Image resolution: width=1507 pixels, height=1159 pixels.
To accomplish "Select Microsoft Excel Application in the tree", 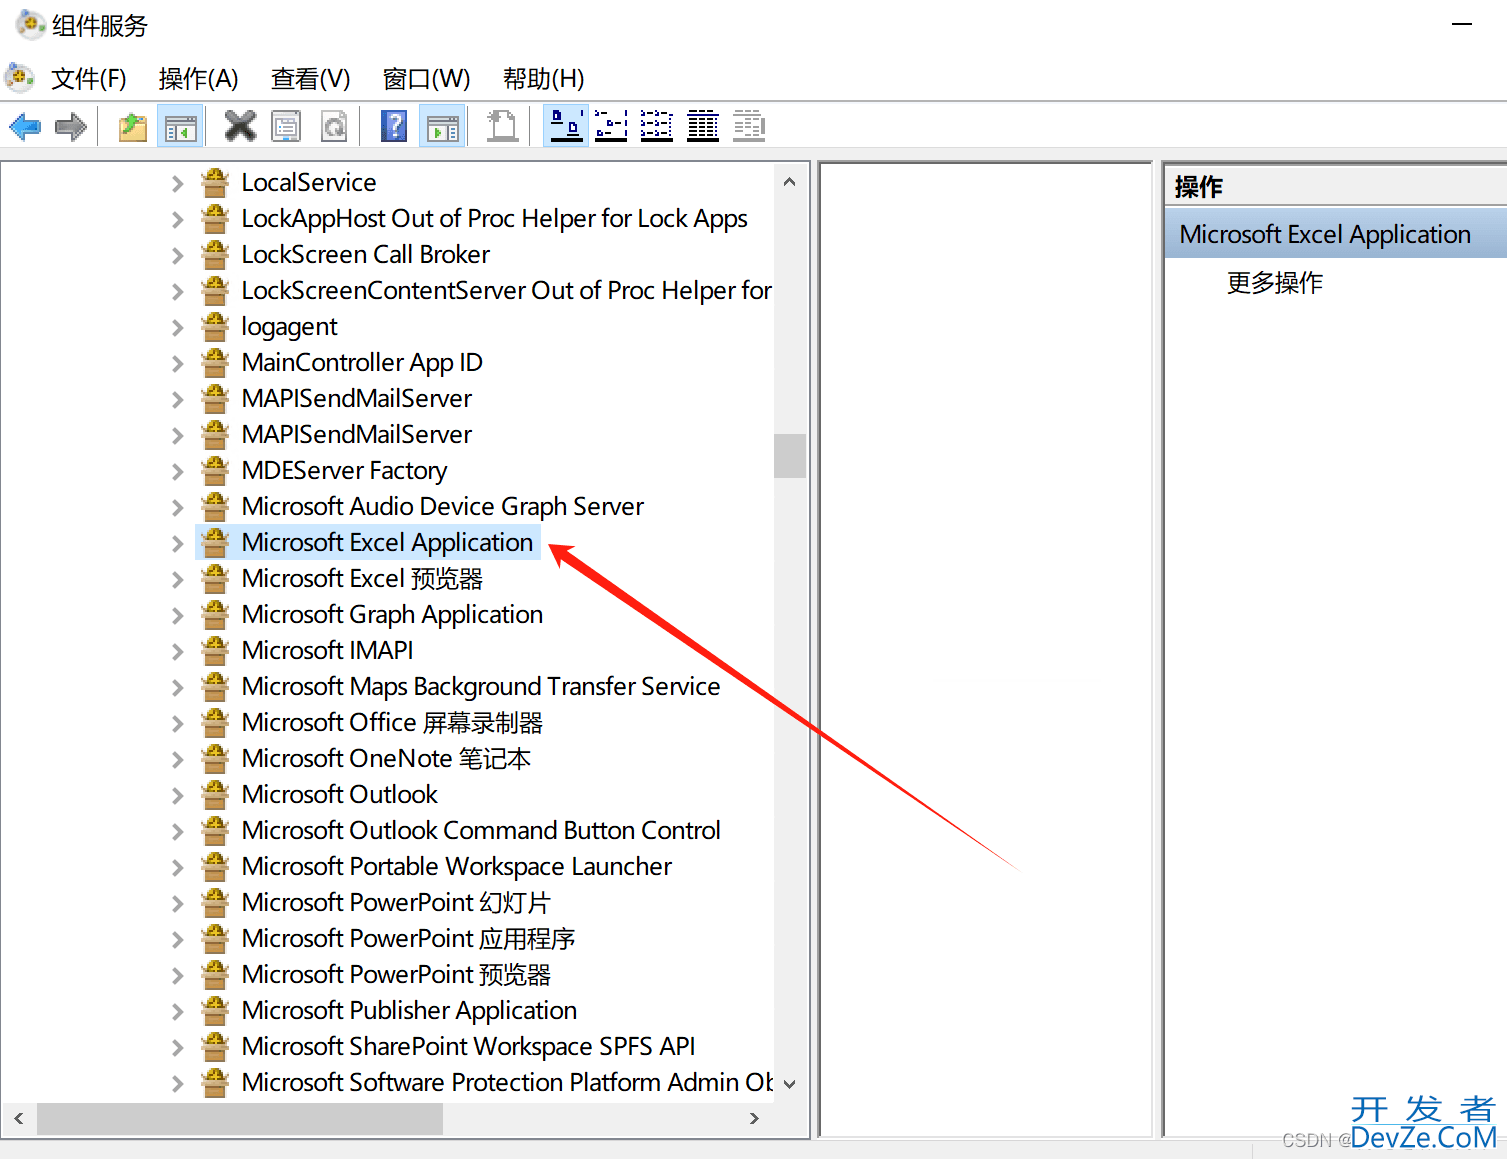I will [x=387, y=543].
